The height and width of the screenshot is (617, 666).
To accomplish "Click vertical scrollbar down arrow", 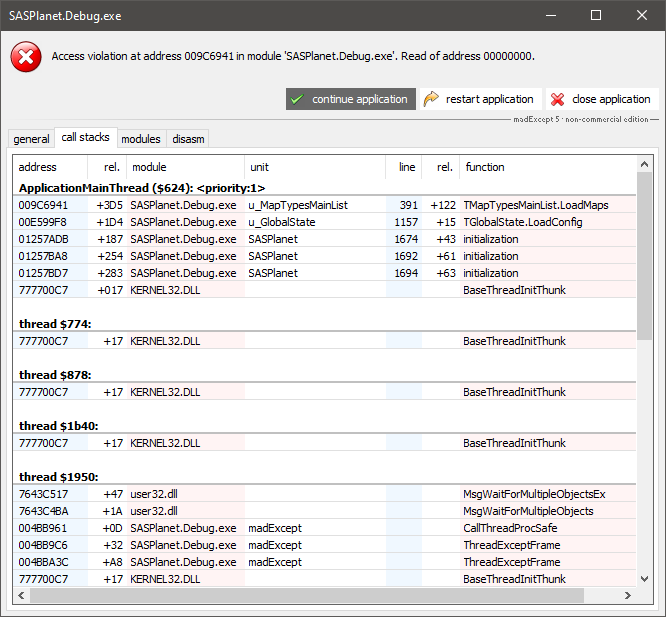I will [644, 579].
